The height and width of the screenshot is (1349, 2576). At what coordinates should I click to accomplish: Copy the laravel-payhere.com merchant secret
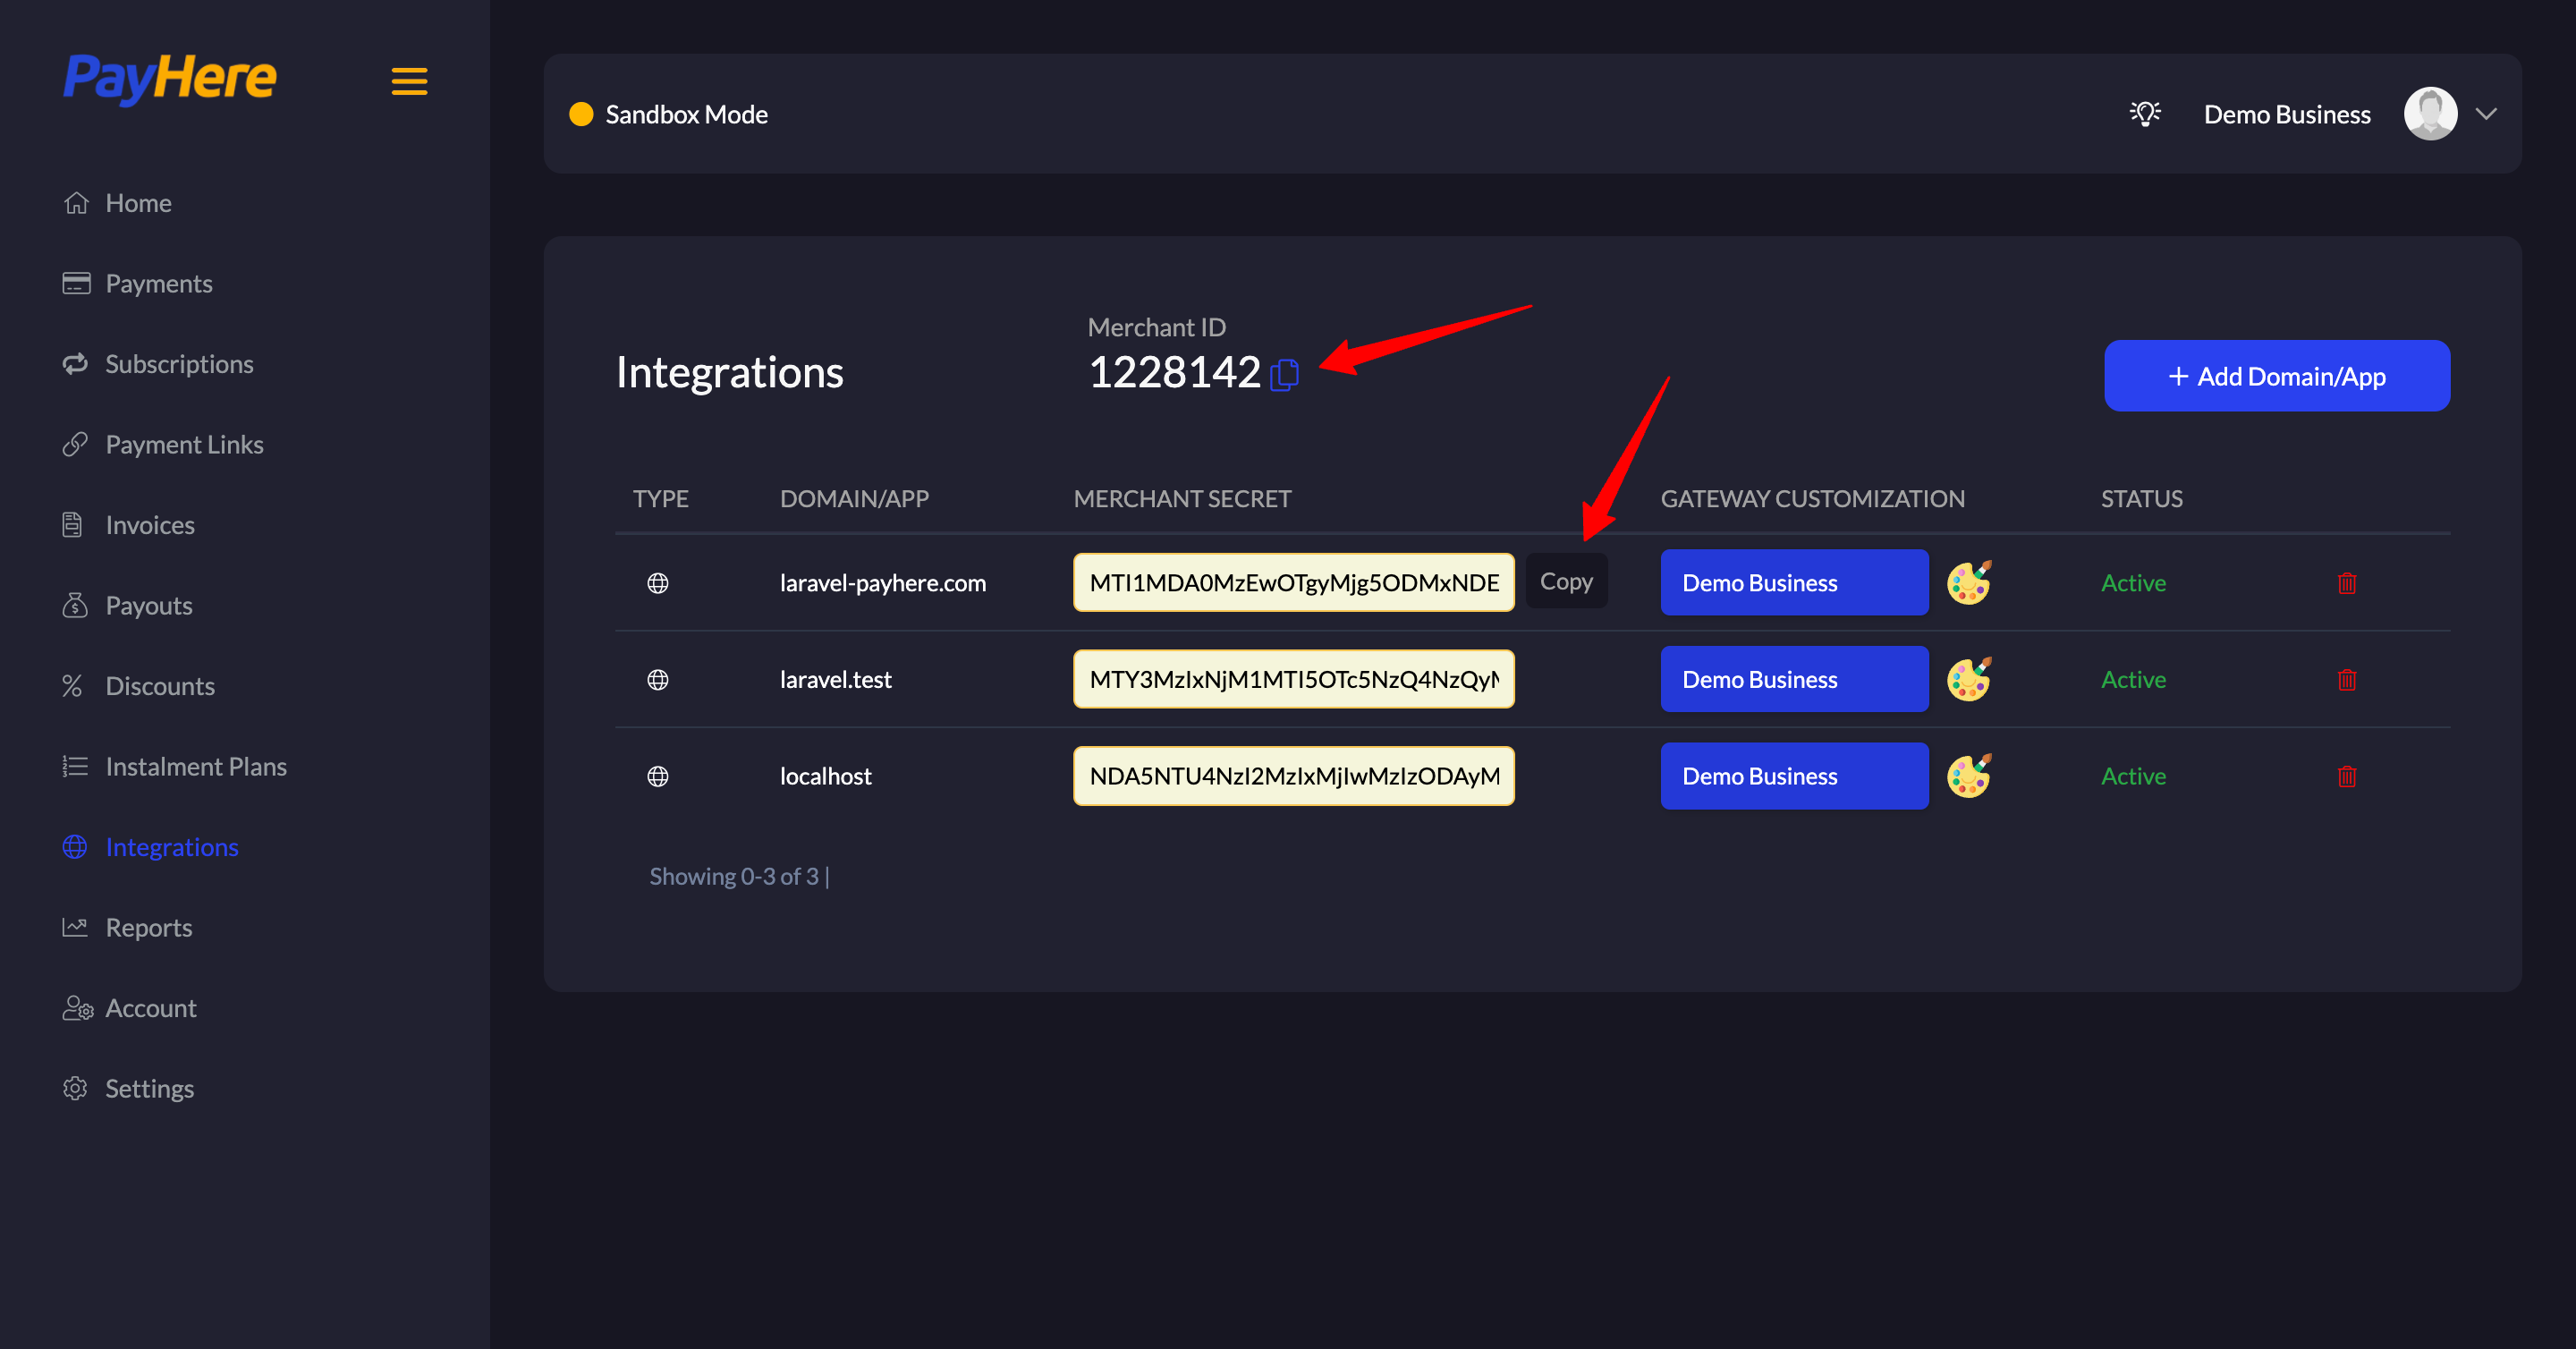click(x=1565, y=581)
